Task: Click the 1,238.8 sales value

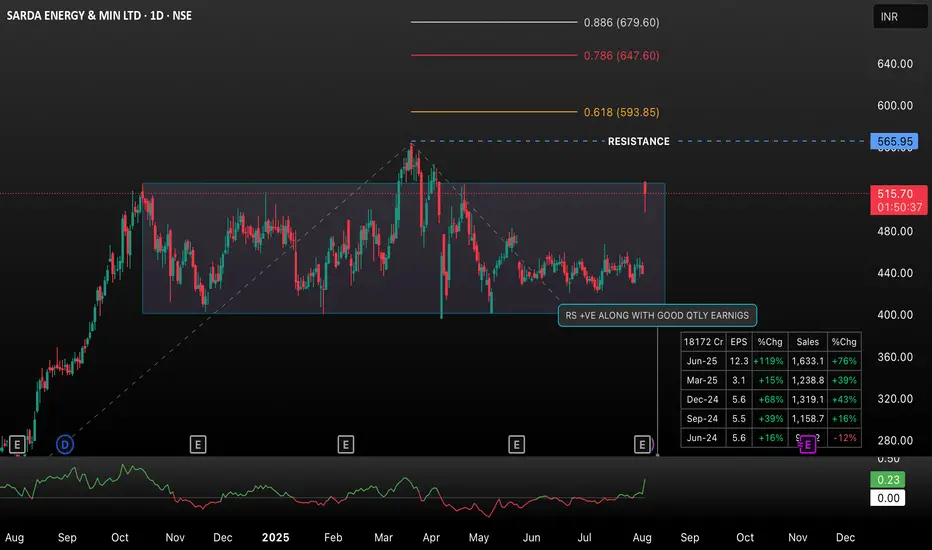Action: (x=807, y=380)
